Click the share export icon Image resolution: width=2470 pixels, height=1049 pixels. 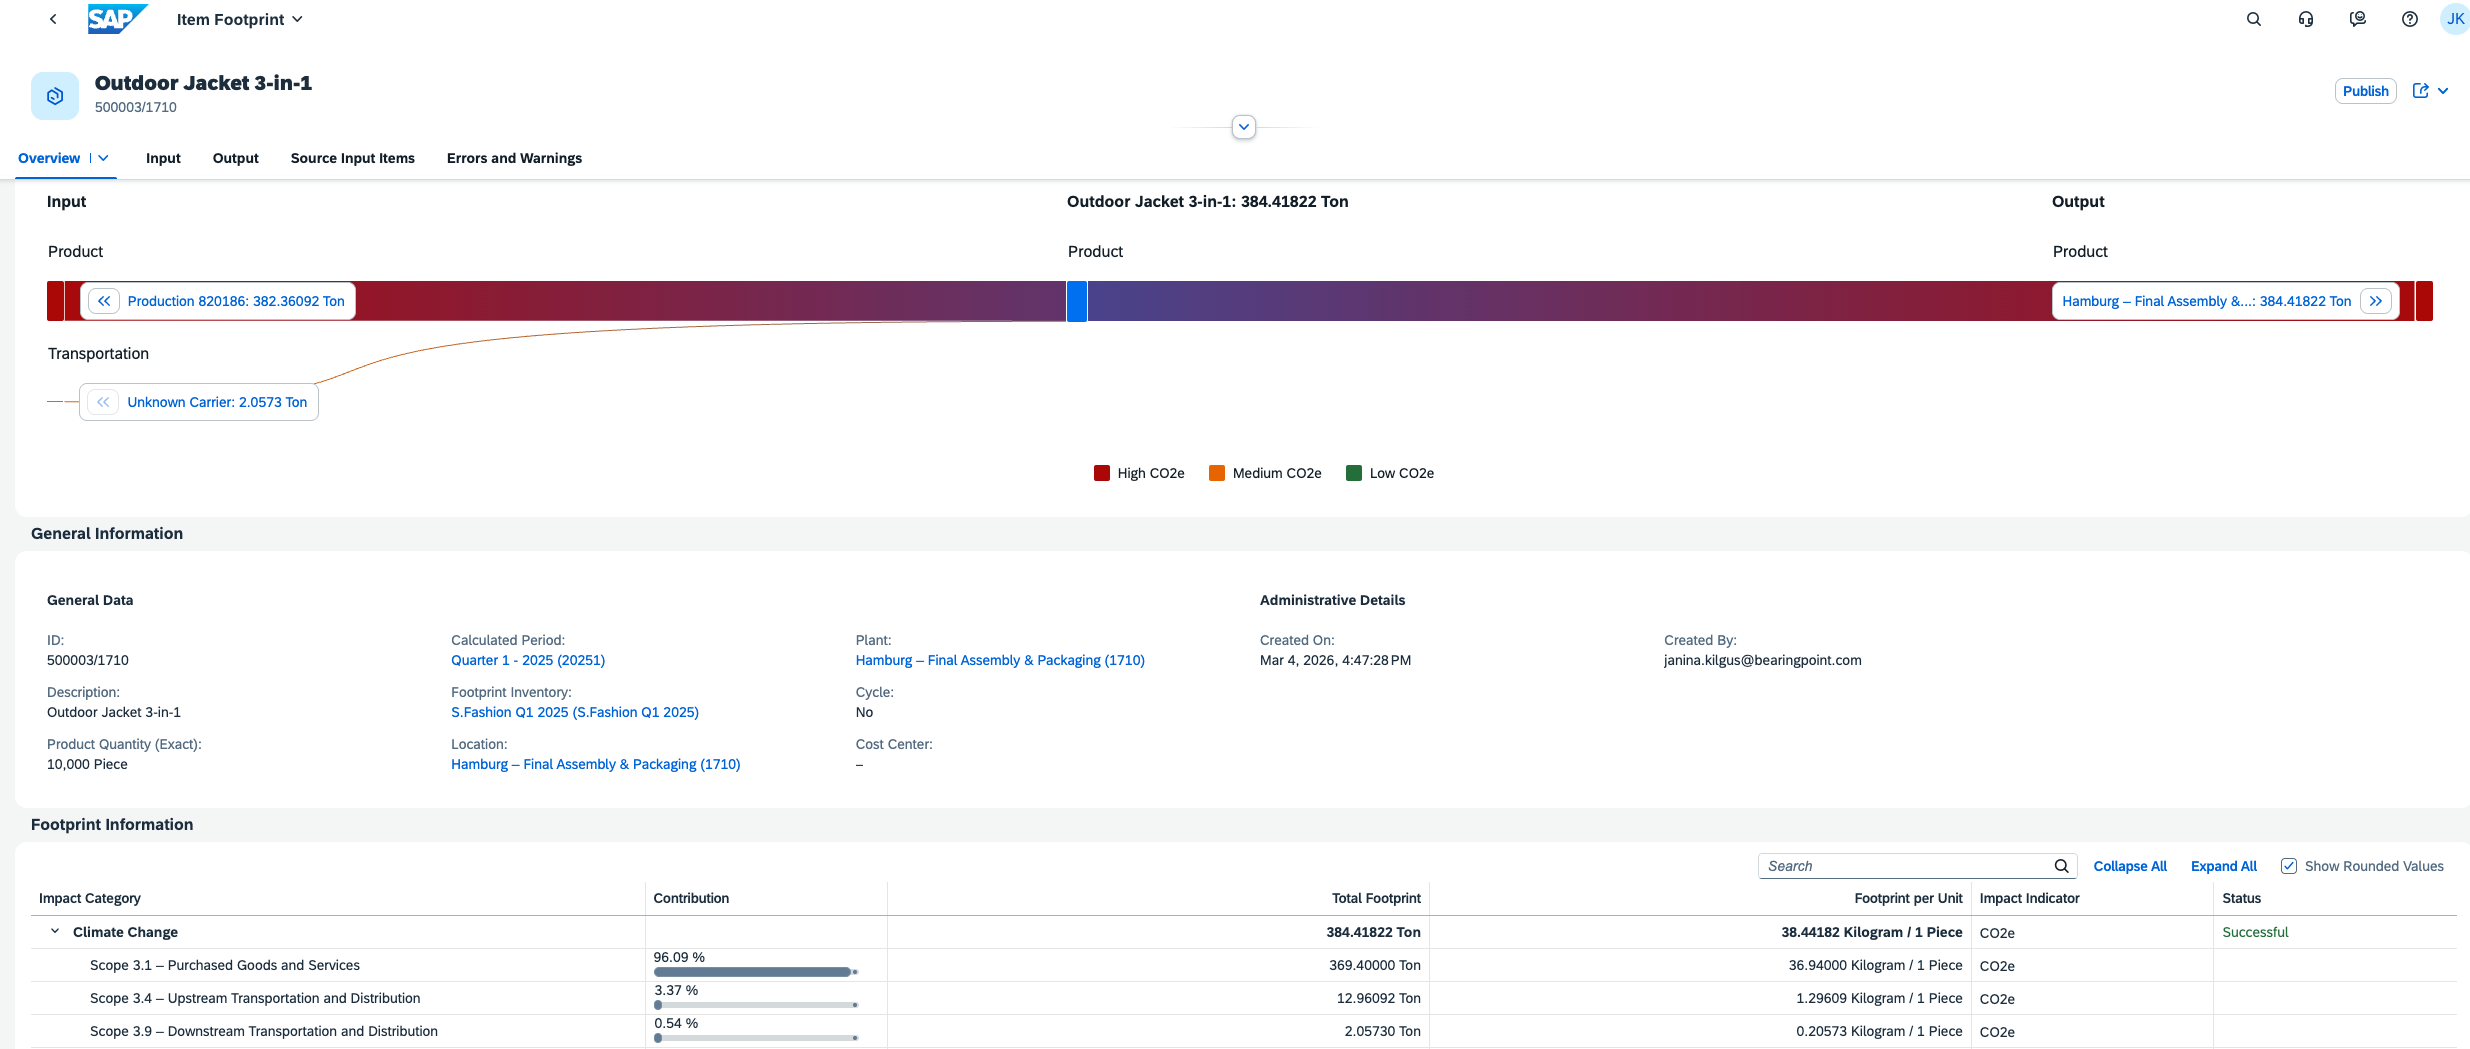pos(2420,91)
